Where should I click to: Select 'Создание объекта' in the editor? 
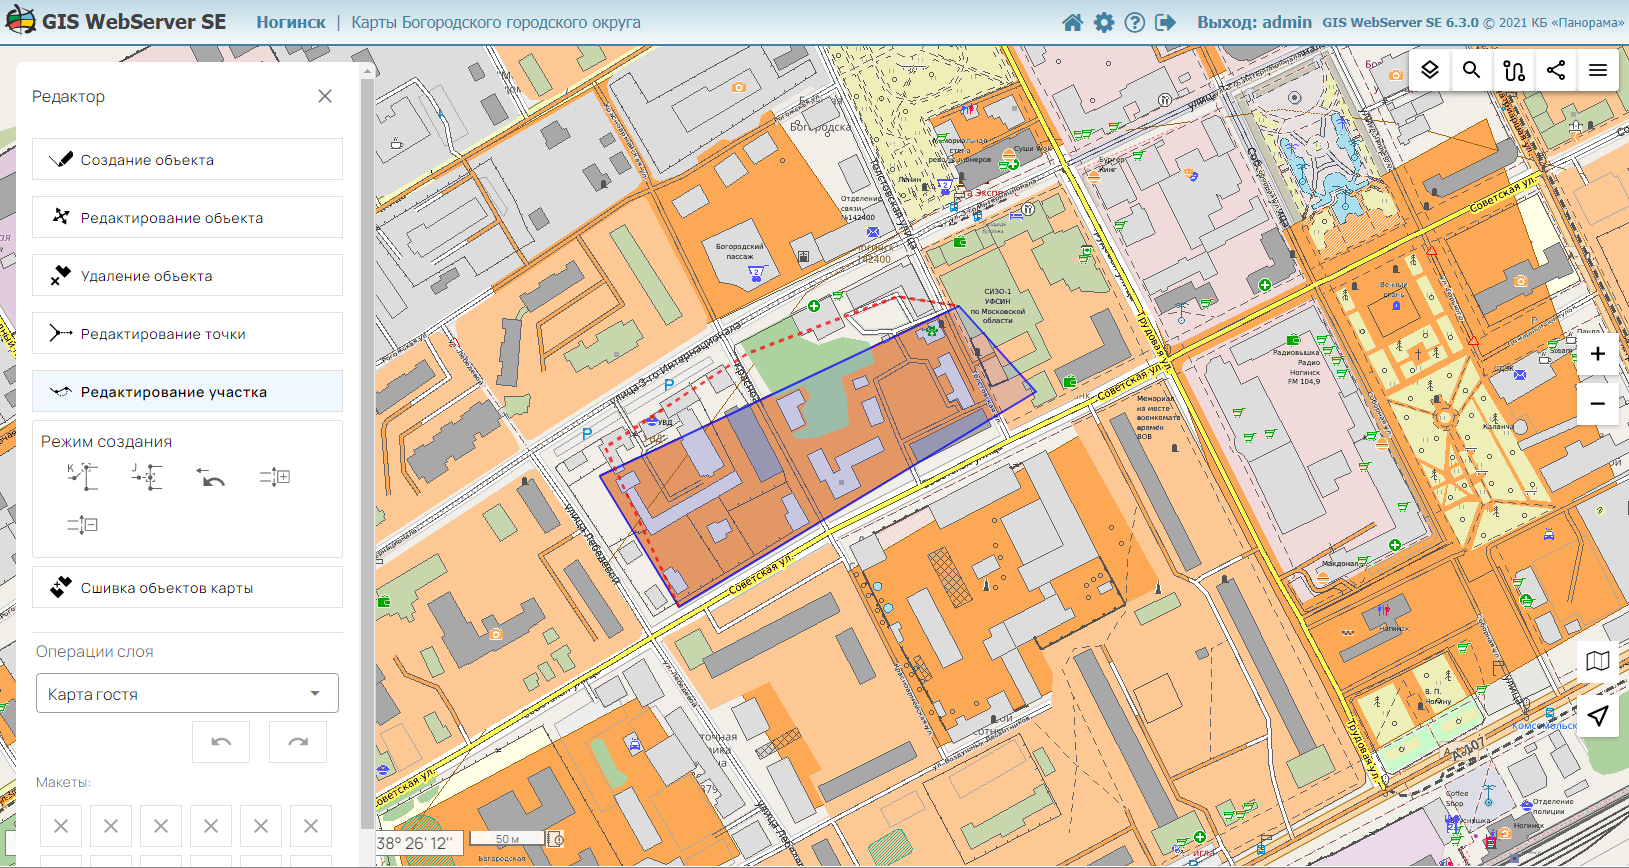pyautogui.click(x=187, y=160)
